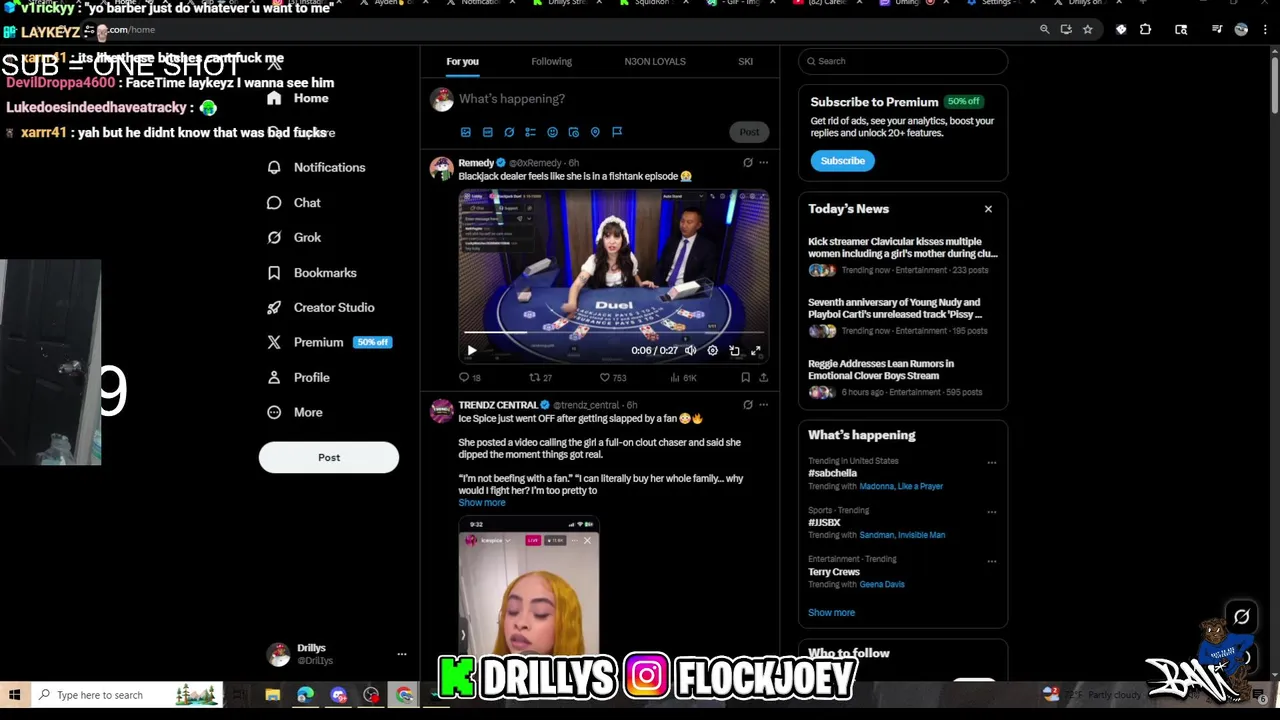The width and height of the screenshot is (1280, 720).
Task: Open Notifications from the left sidebar
Action: [x=316, y=167]
